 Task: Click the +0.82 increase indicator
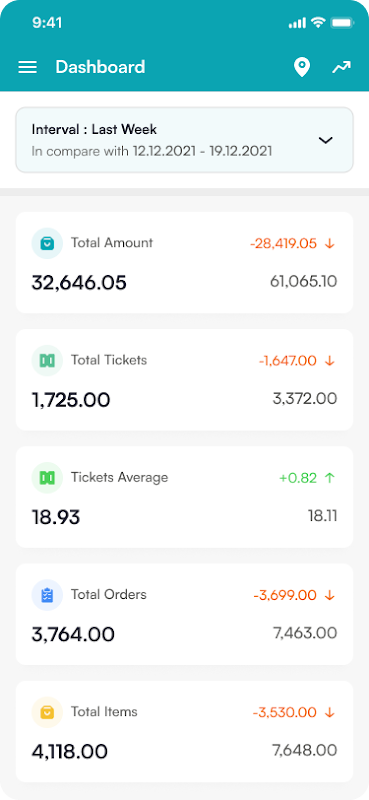pos(307,478)
